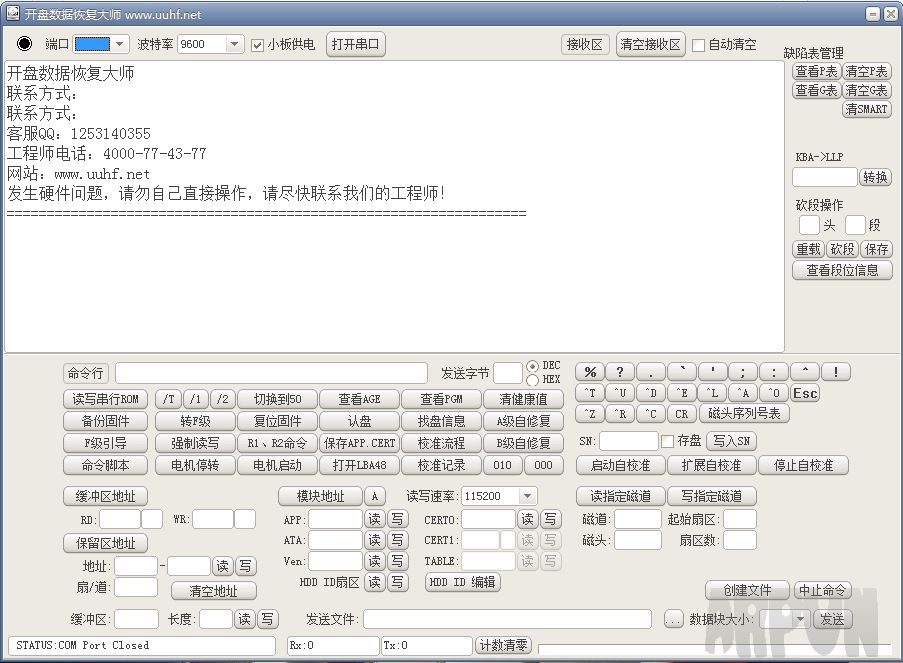Click the Esc key button
Image resolution: width=903 pixels, height=663 pixels.
(805, 393)
